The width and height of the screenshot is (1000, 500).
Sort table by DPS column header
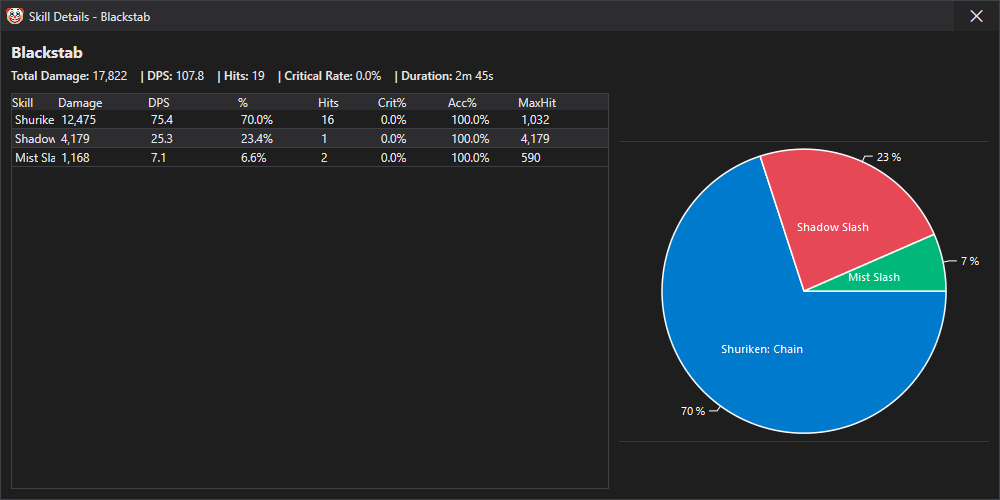tap(159, 103)
